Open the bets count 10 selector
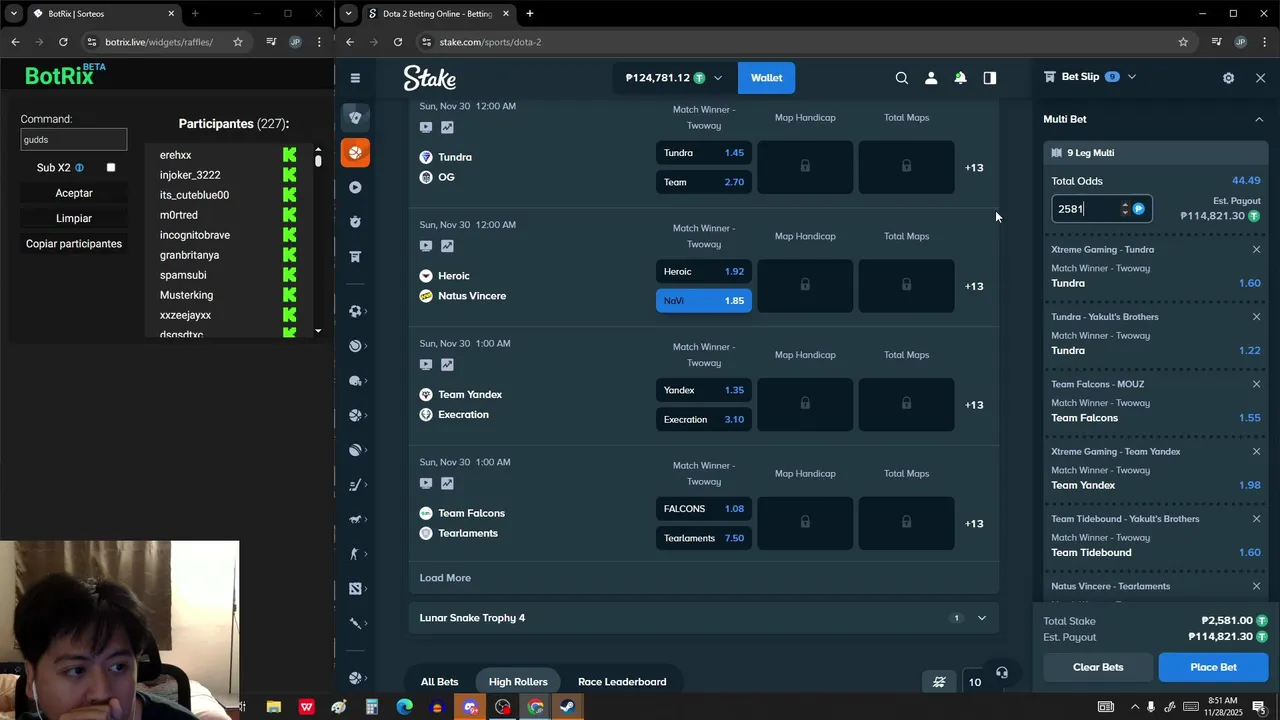Image resolution: width=1280 pixels, height=720 pixels. pos(975,682)
